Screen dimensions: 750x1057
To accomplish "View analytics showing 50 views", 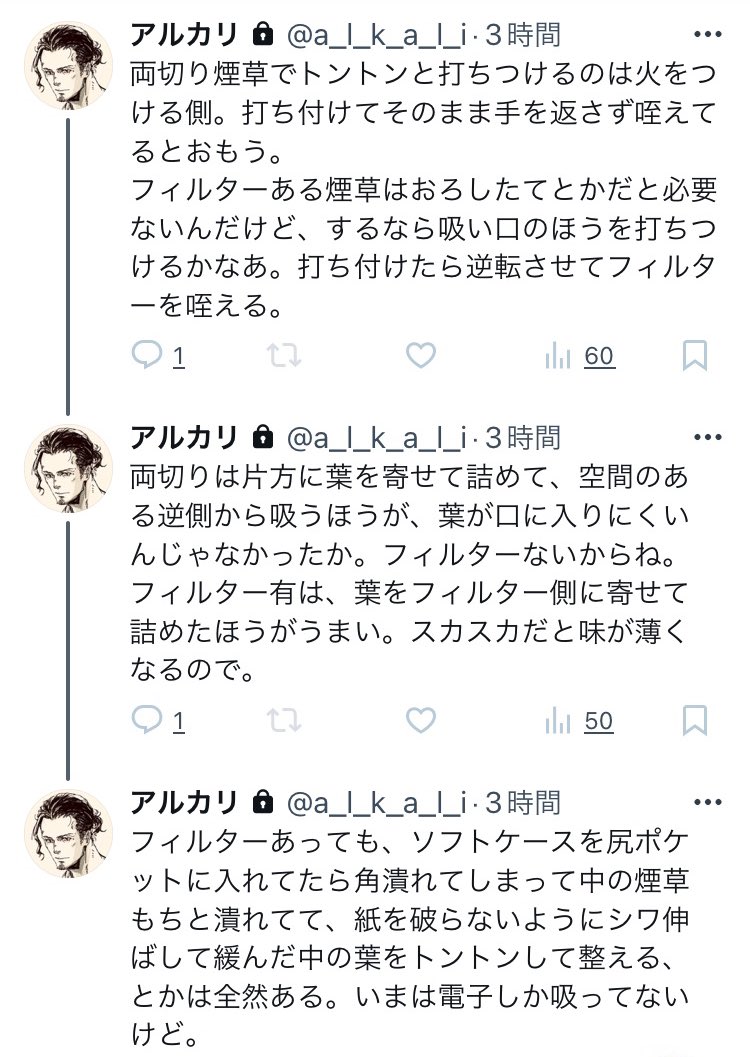I will 578,721.
